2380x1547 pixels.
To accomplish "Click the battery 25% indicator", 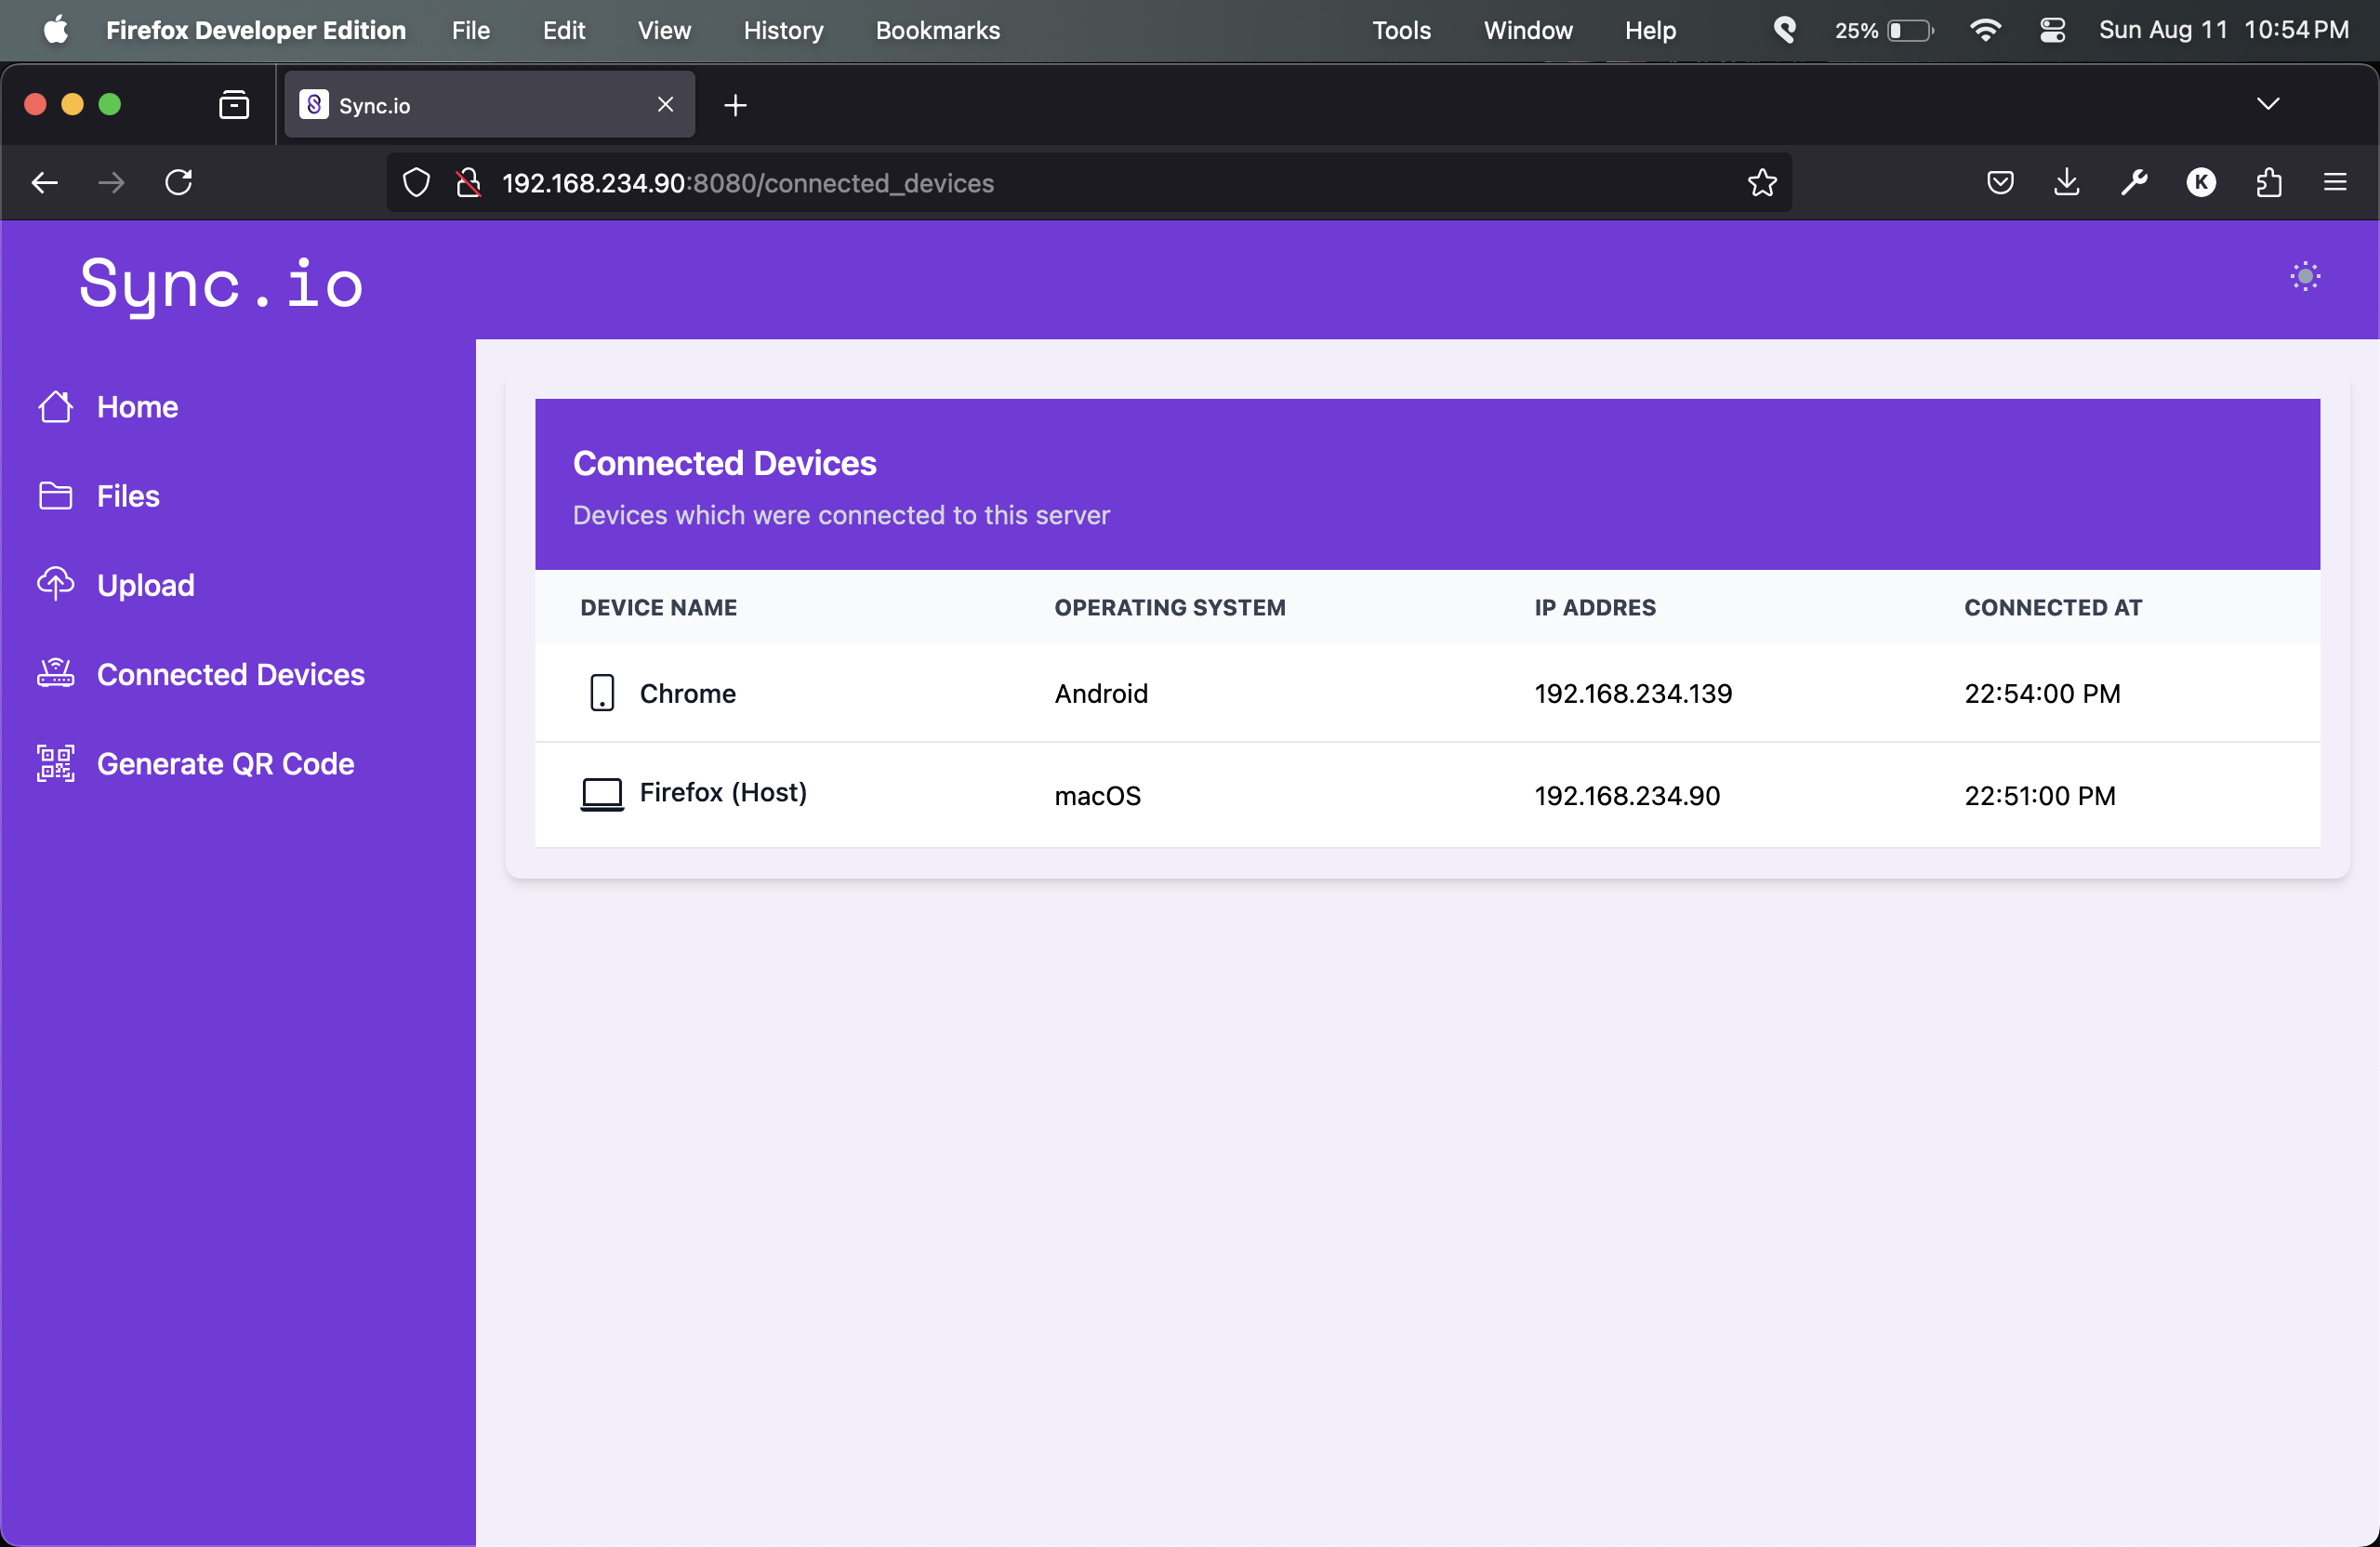I will click(x=1884, y=30).
